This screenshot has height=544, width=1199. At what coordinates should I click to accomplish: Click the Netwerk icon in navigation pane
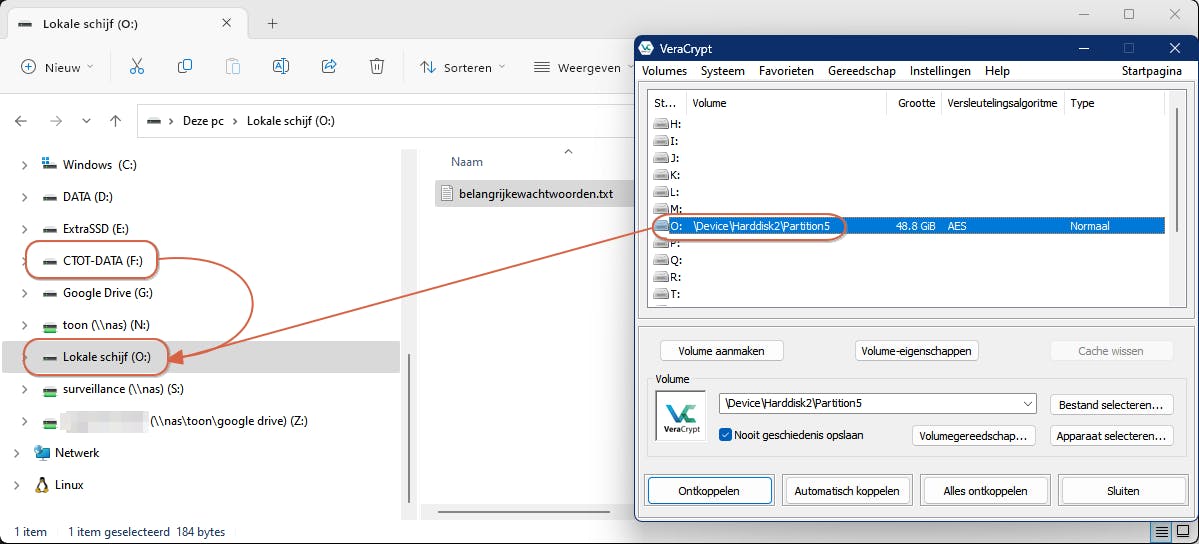(x=42, y=452)
